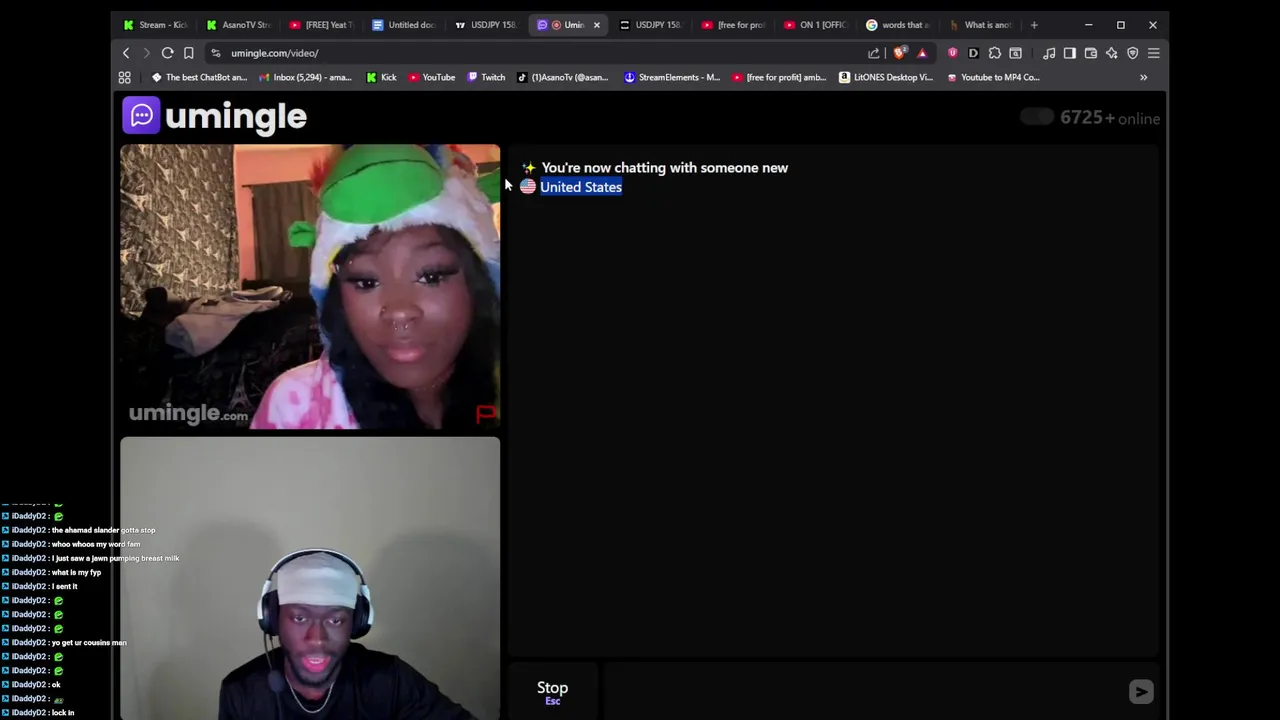Open the extensions puzzle-piece menu
Screen dimensions: 1280x720
(994, 53)
